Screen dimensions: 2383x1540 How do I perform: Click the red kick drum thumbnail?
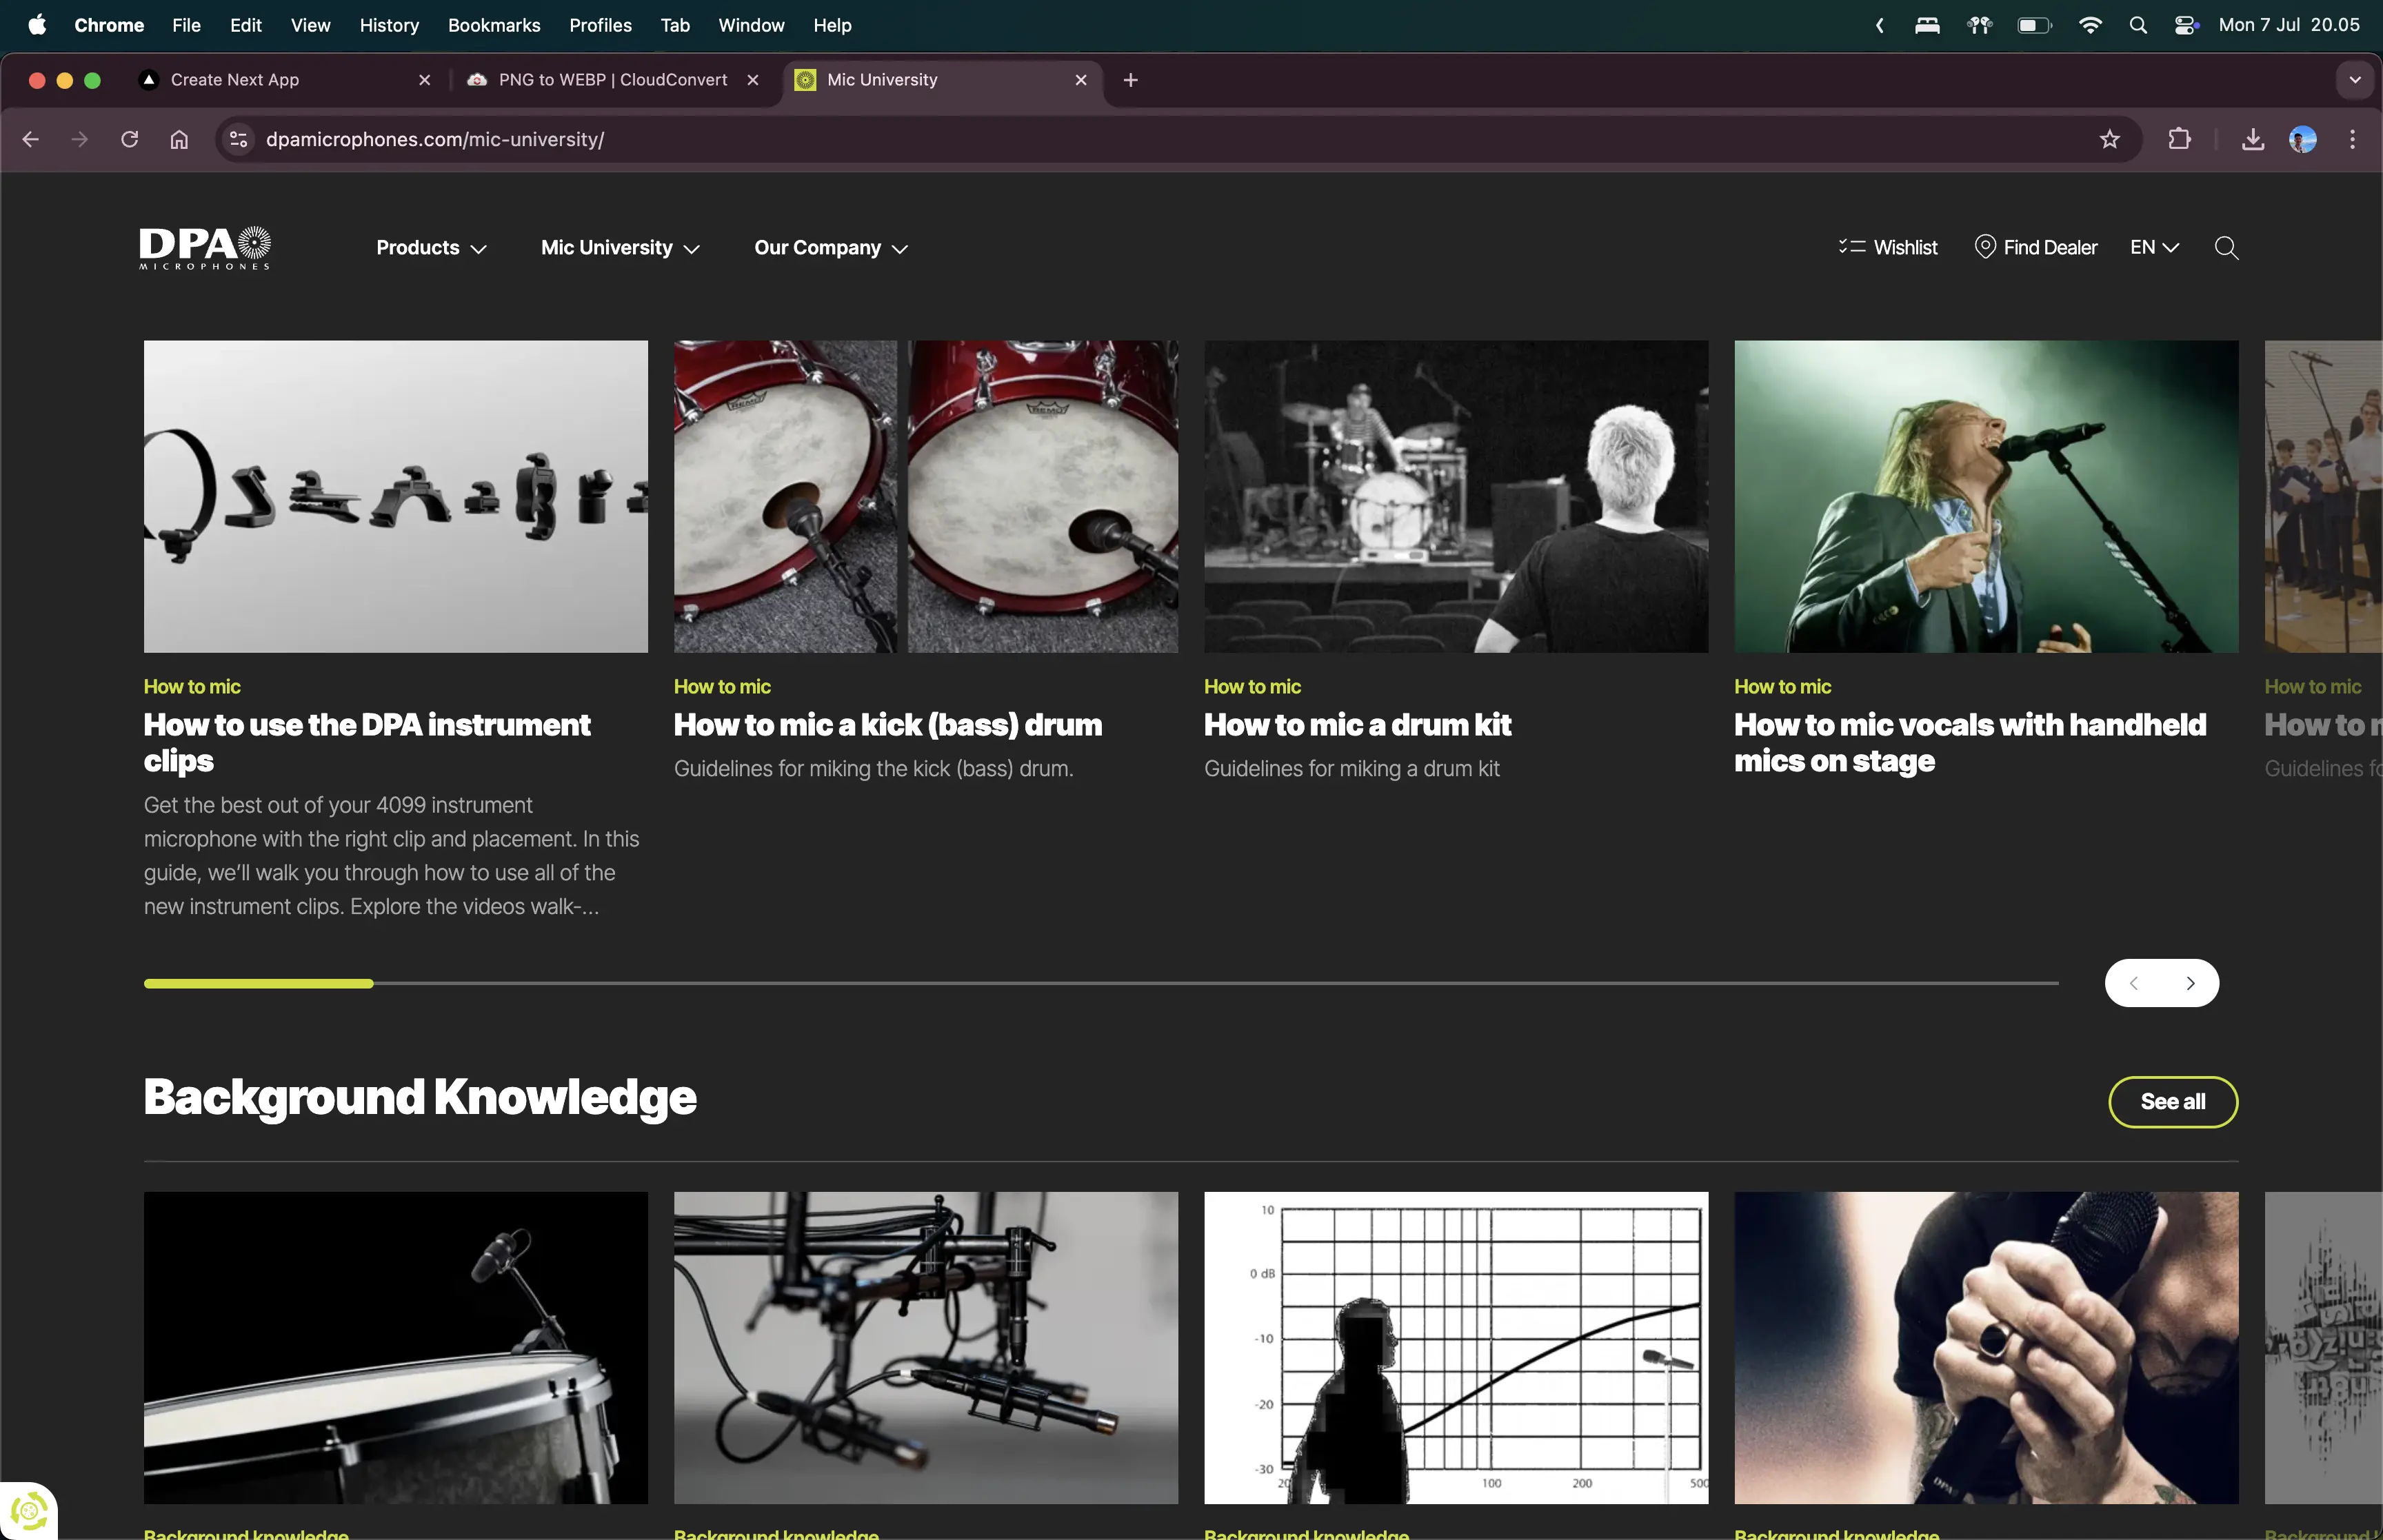coord(926,497)
